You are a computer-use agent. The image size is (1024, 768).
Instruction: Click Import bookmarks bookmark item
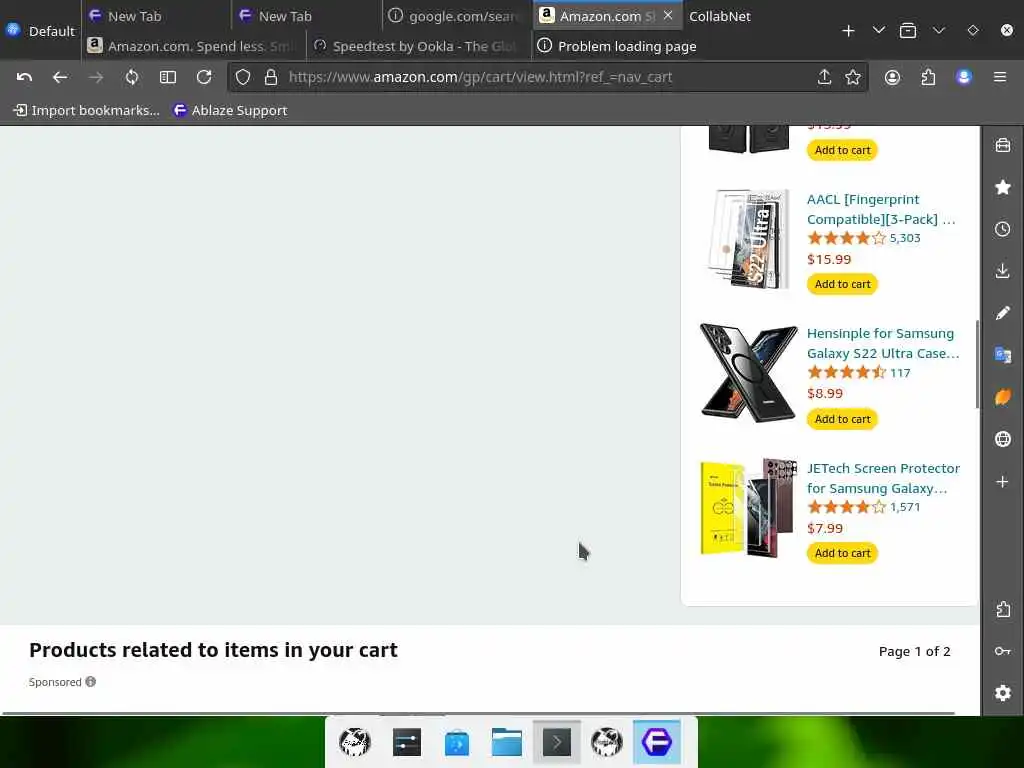pyautogui.click(x=87, y=110)
